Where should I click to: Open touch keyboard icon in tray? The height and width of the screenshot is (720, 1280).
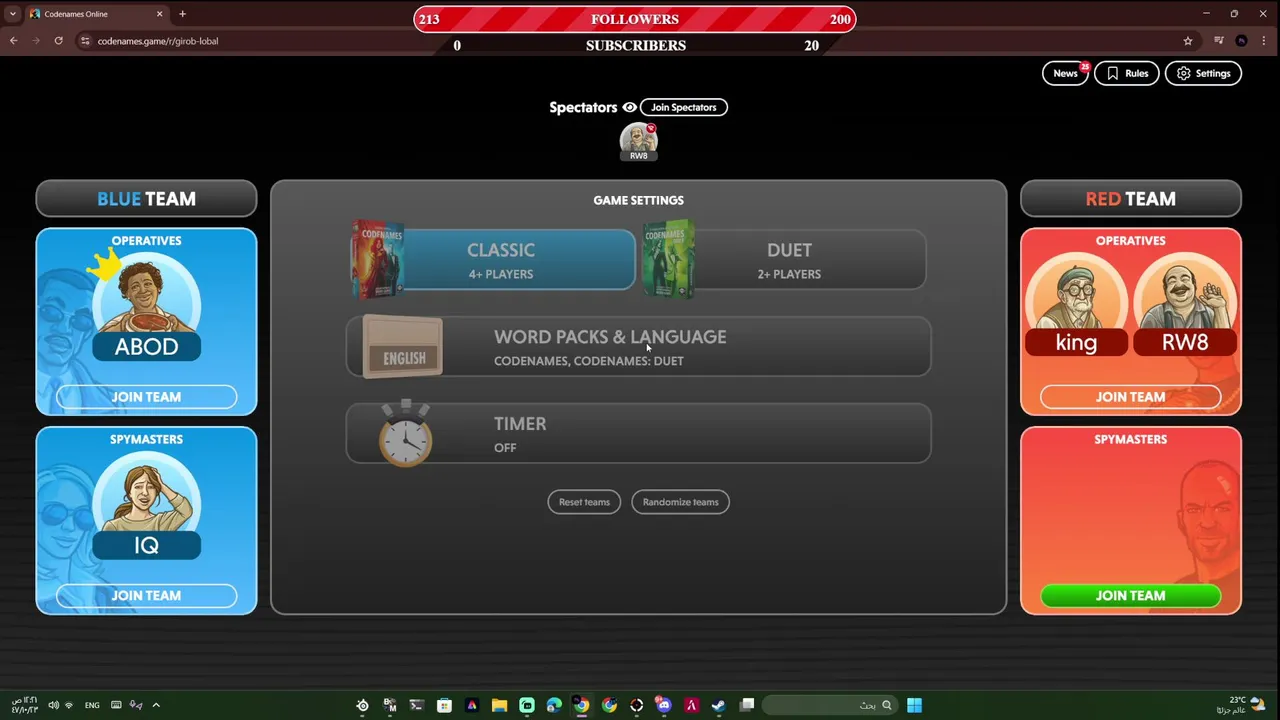[116, 705]
